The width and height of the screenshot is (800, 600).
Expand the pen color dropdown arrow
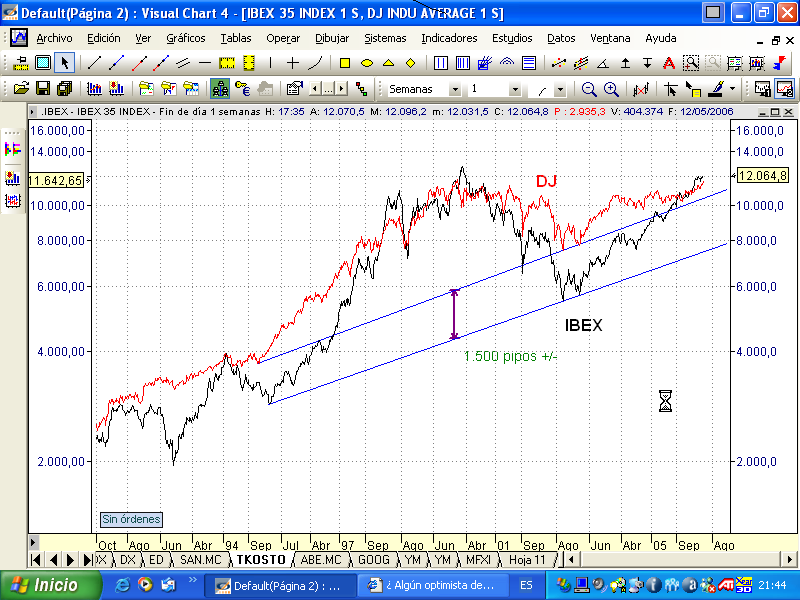(x=733, y=89)
